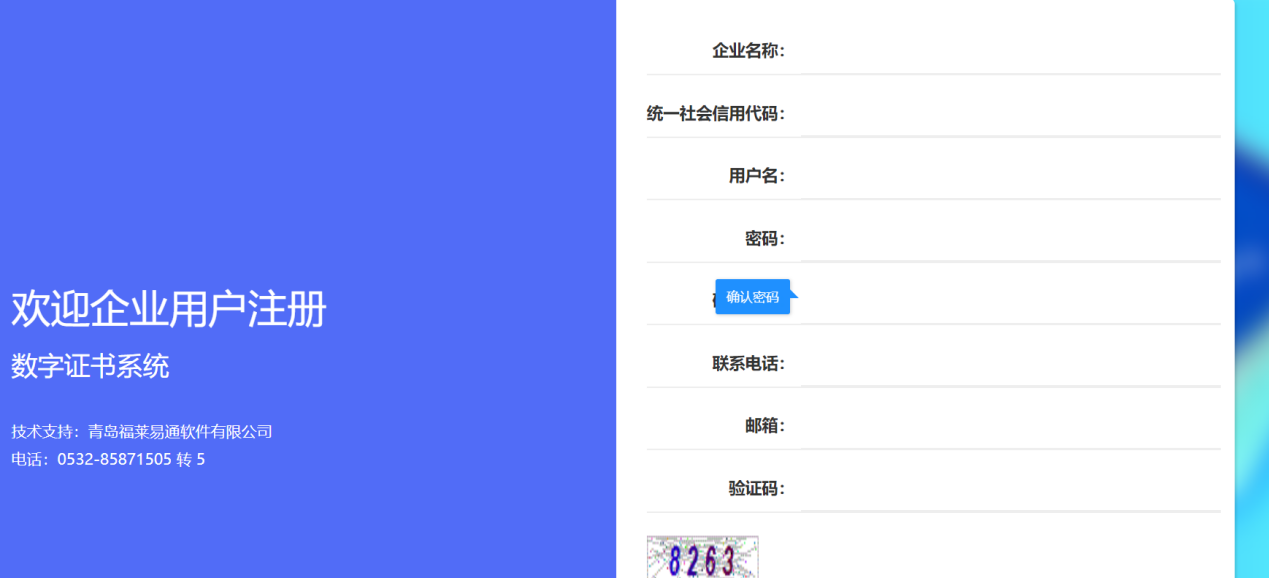Viewport: 1269px width, 578px height.
Task: Click the 企业名称 input field
Action: click(1010, 51)
